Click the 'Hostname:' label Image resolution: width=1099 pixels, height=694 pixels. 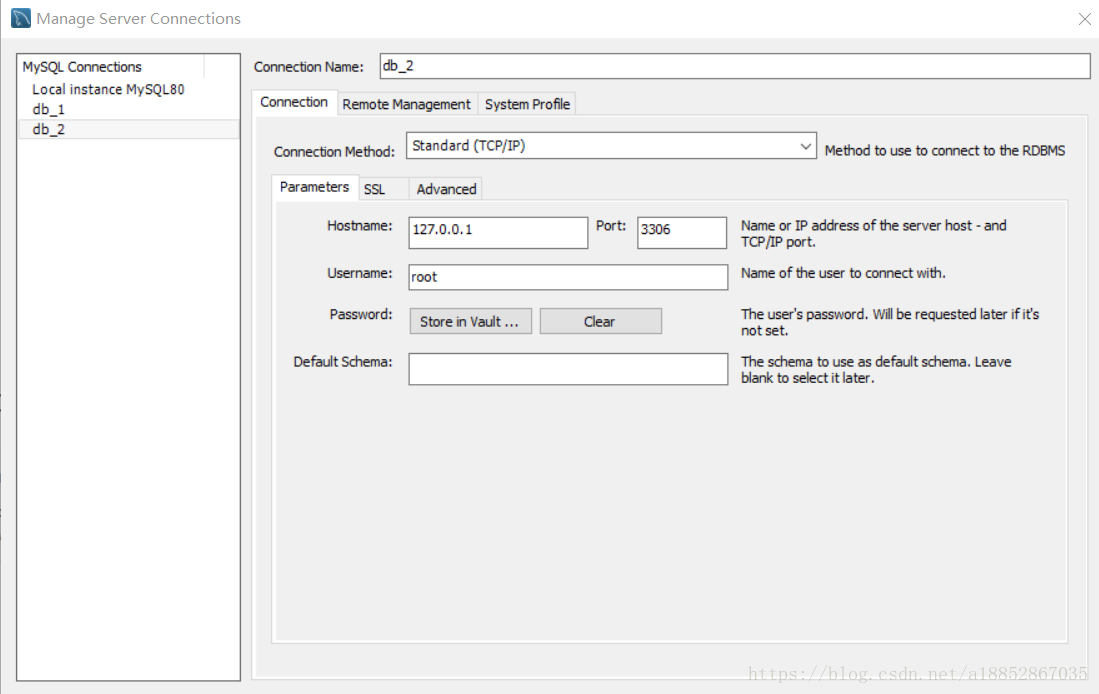pyautogui.click(x=360, y=226)
